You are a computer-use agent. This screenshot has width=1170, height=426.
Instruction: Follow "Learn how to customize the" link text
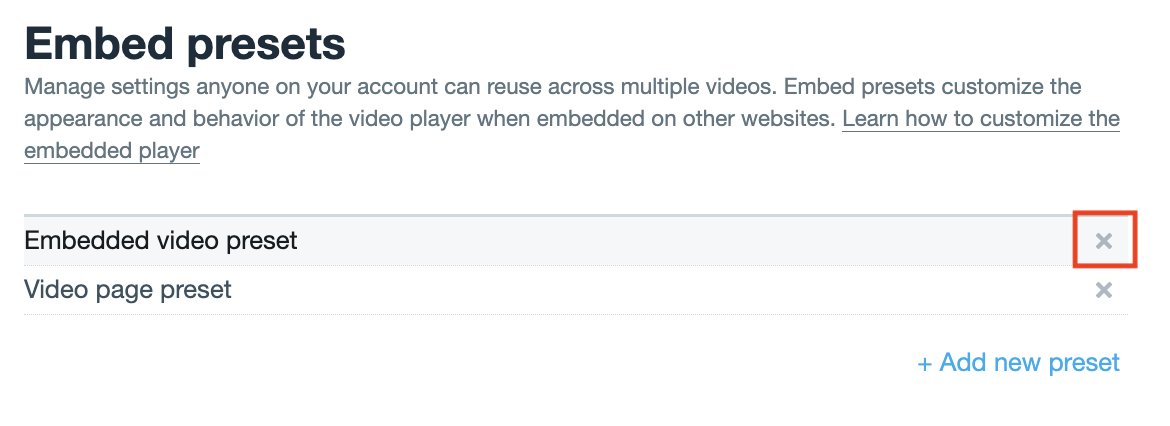point(980,120)
